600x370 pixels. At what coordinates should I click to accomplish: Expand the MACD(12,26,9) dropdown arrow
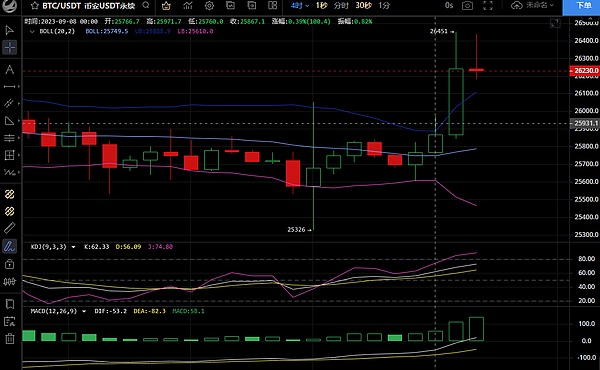[84, 311]
